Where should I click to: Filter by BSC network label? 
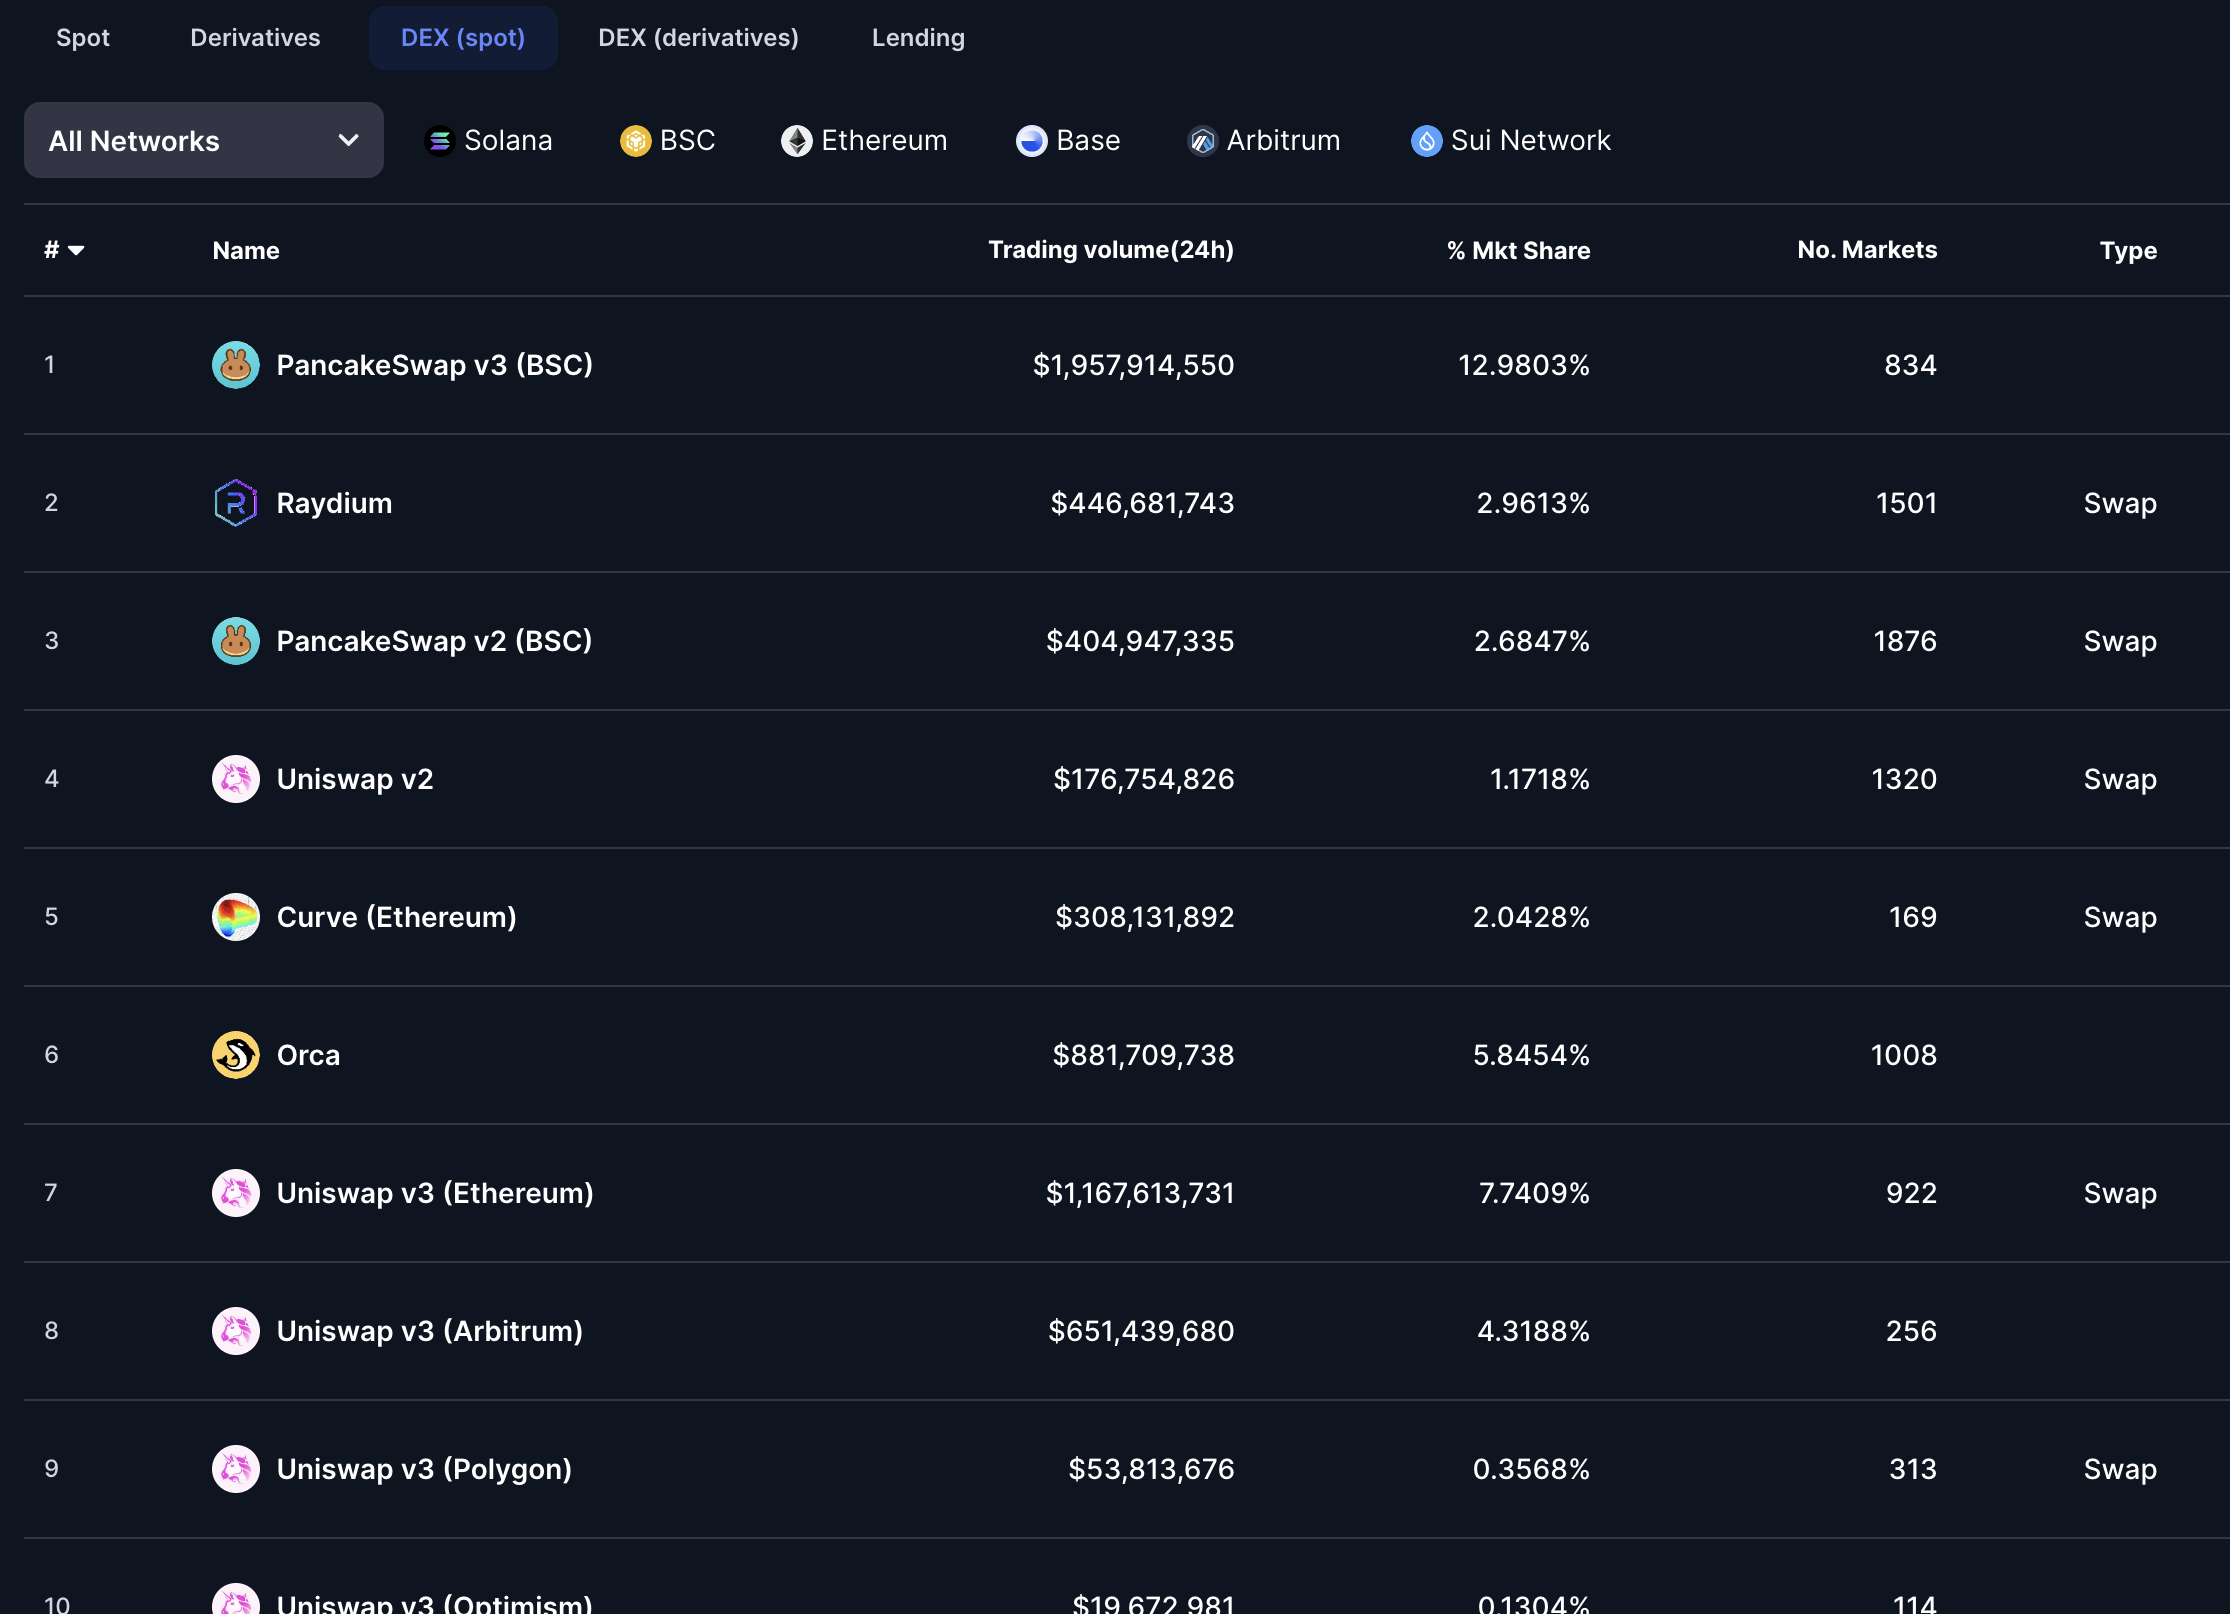tap(688, 141)
